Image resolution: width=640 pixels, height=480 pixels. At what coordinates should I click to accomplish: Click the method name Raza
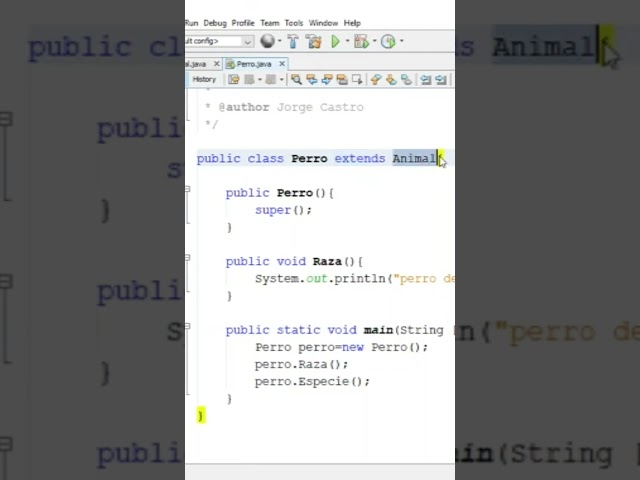(327, 261)
